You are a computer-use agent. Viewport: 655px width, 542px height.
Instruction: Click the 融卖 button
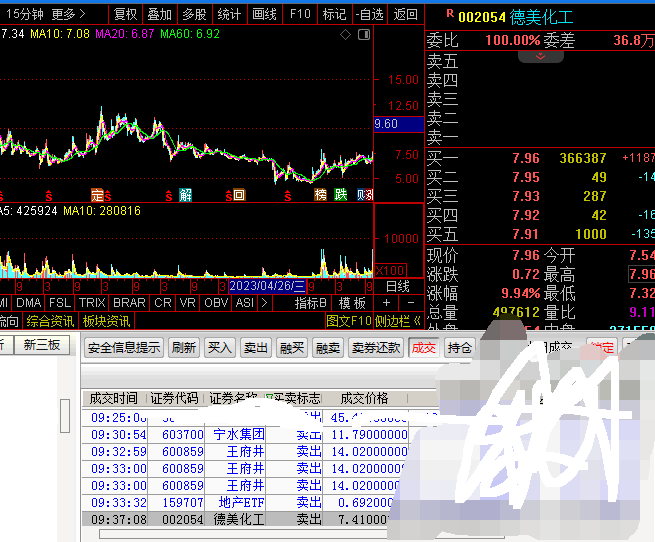pos(328,348)
